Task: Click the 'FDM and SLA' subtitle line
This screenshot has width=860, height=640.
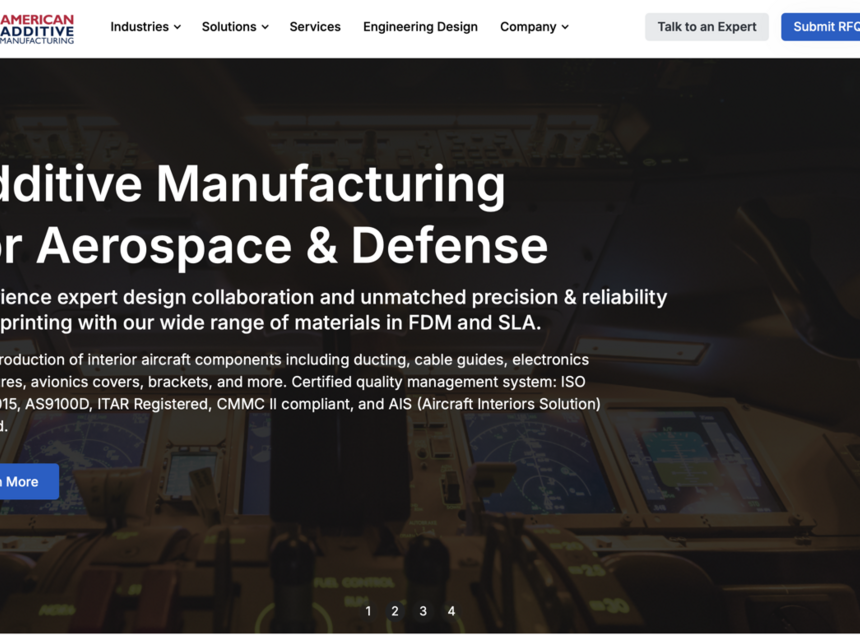Action: (x=270, y=323)
